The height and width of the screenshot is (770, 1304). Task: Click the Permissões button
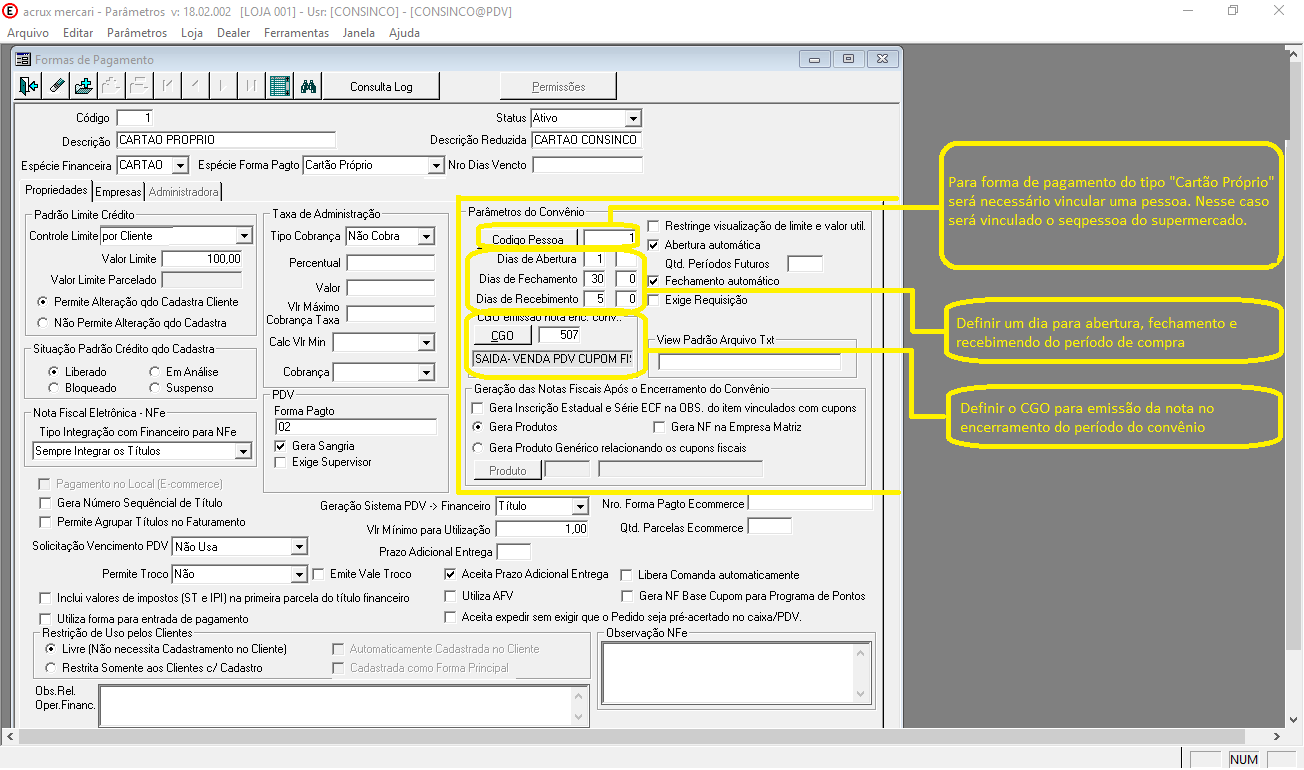[559, 87]
